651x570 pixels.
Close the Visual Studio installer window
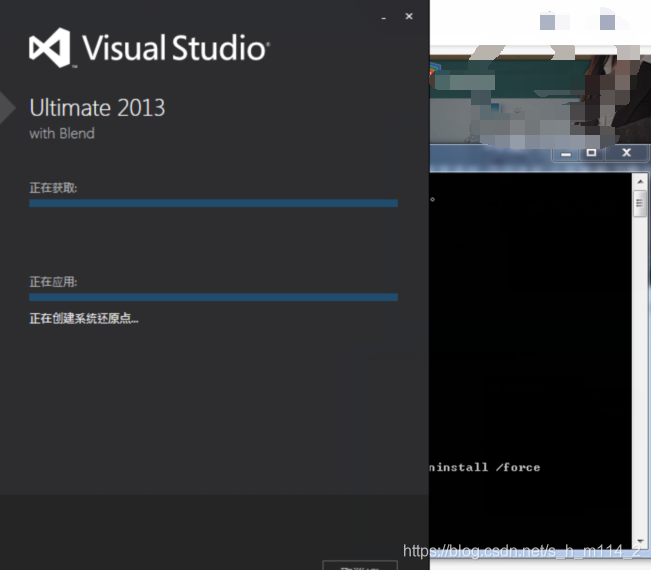pos(409,16)
